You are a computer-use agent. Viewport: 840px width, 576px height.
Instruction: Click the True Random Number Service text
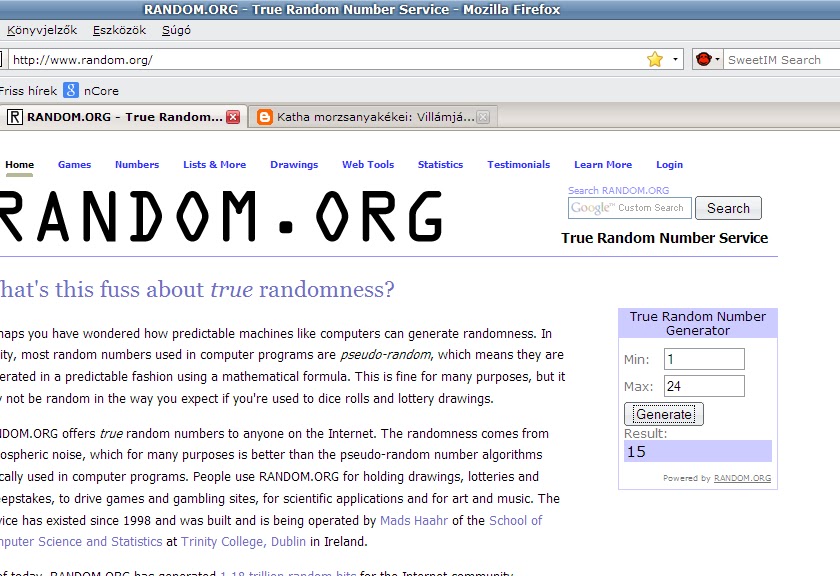click(x=664, y=238)
